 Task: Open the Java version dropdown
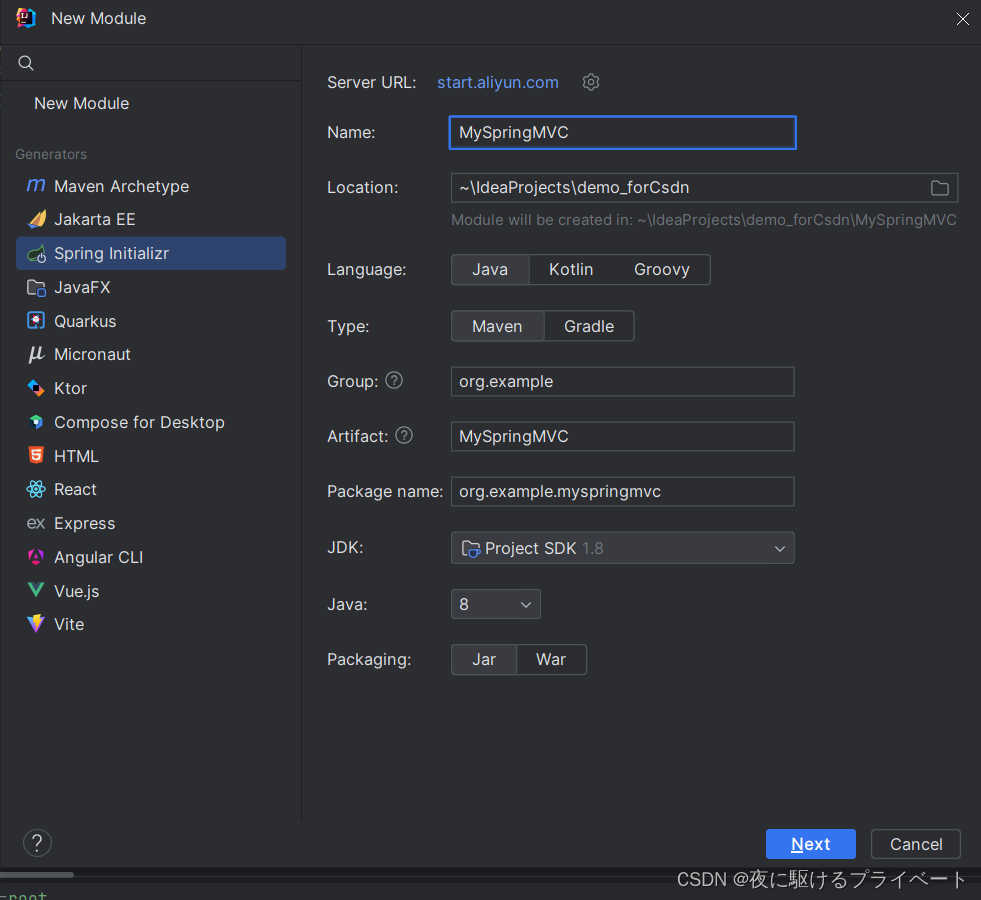click(496, 604)
